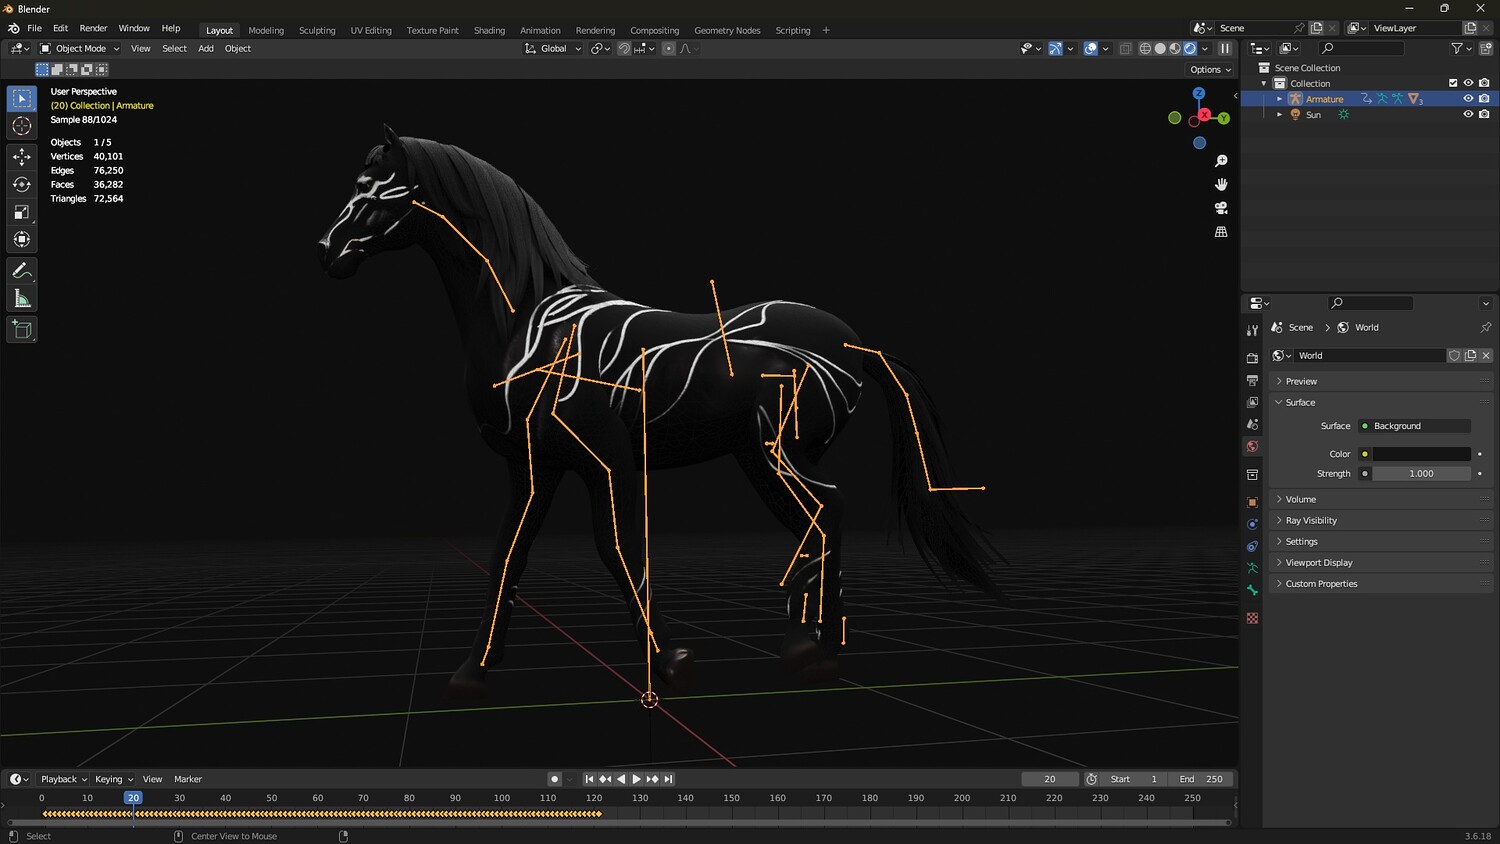The image size is (1500, 844).
Task: Click the Options button in viewport header
Action: point(1210,70)
